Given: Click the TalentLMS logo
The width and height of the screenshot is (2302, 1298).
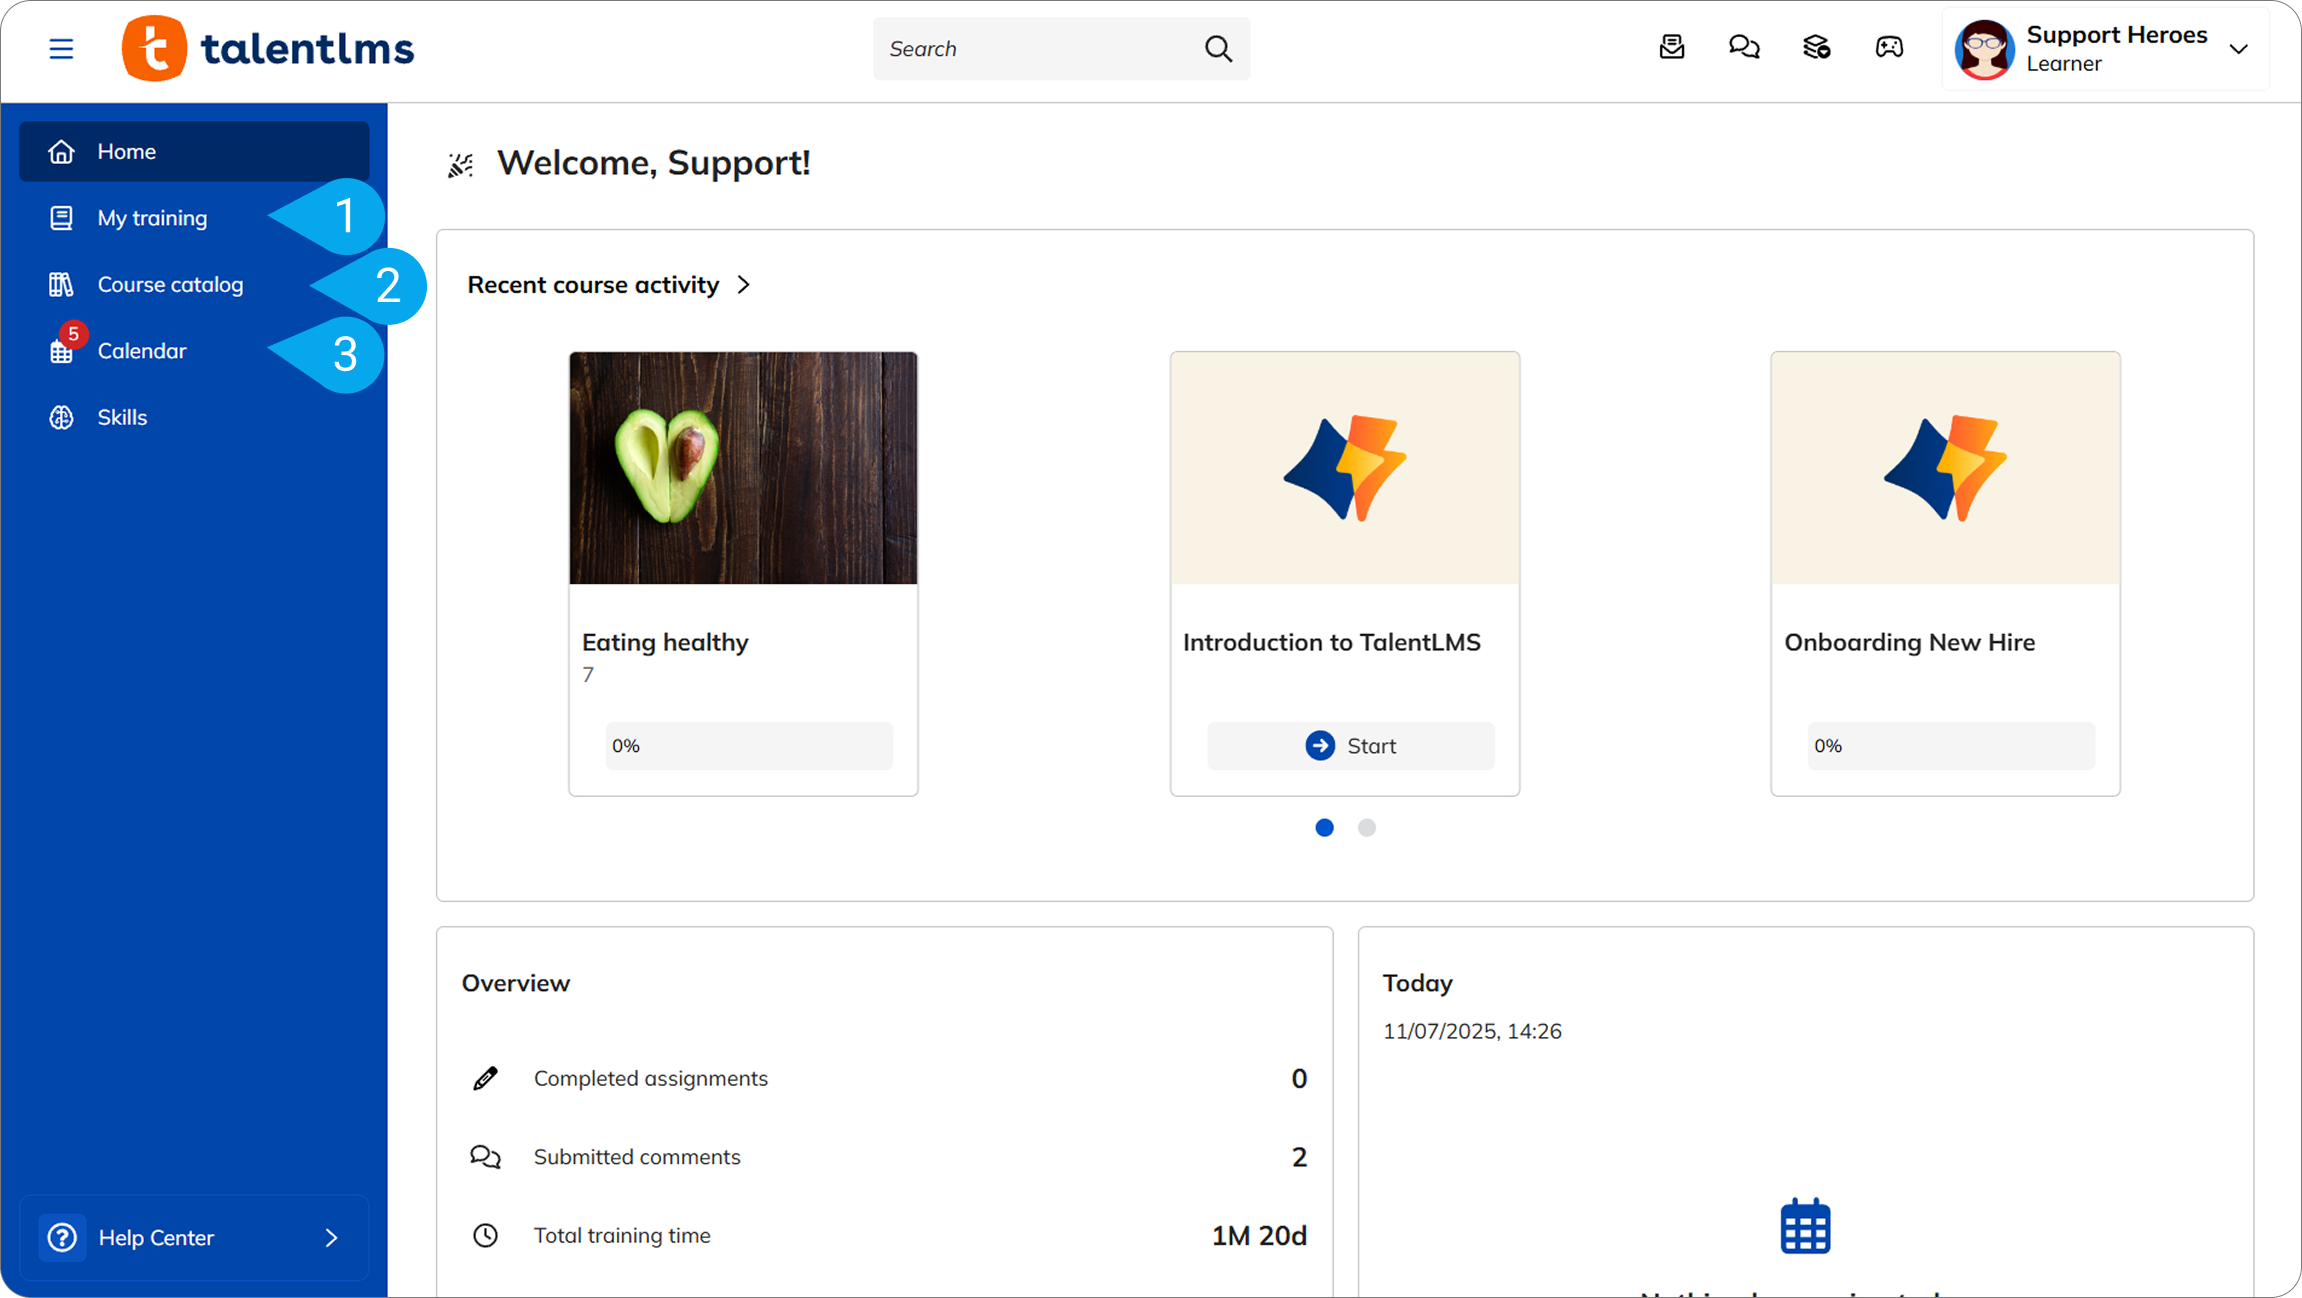Looking at the screenshot, I should tap(268, 48).
